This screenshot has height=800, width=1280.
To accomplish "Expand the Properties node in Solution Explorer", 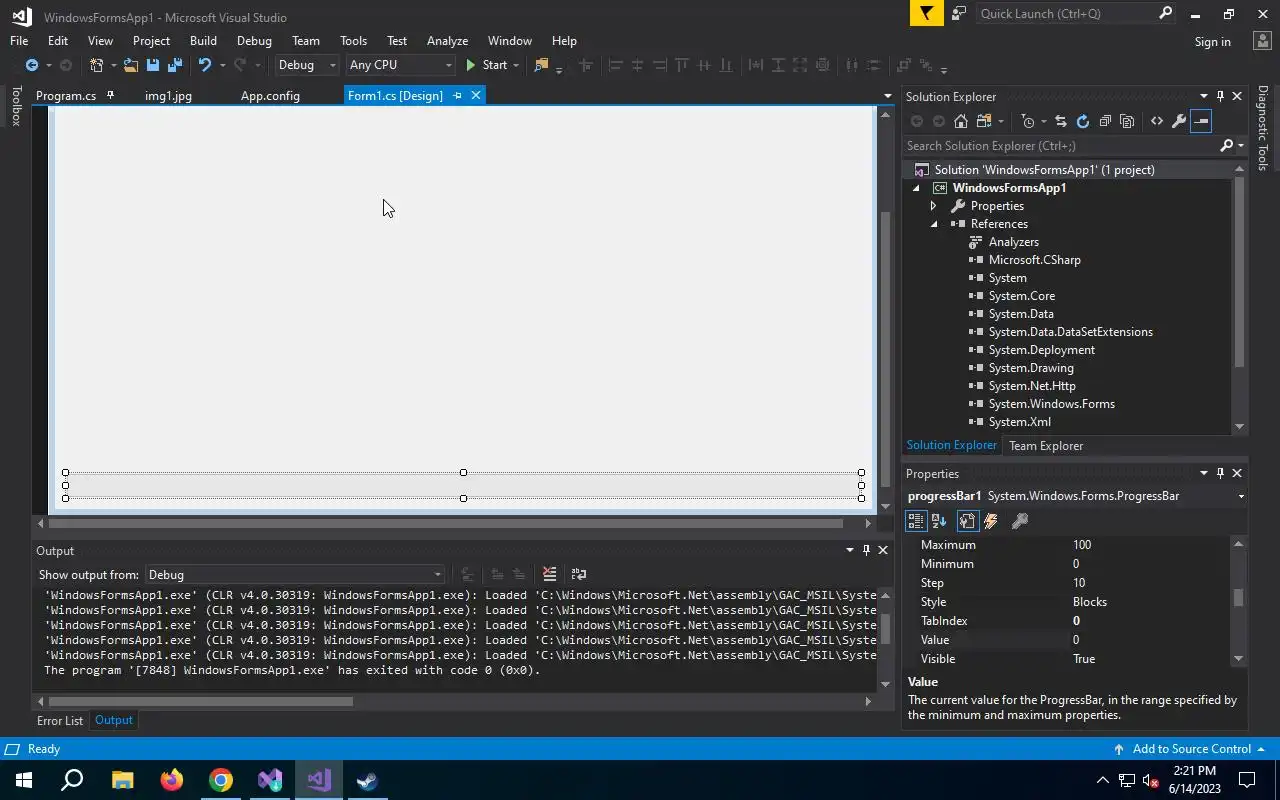I will [933, 206].
